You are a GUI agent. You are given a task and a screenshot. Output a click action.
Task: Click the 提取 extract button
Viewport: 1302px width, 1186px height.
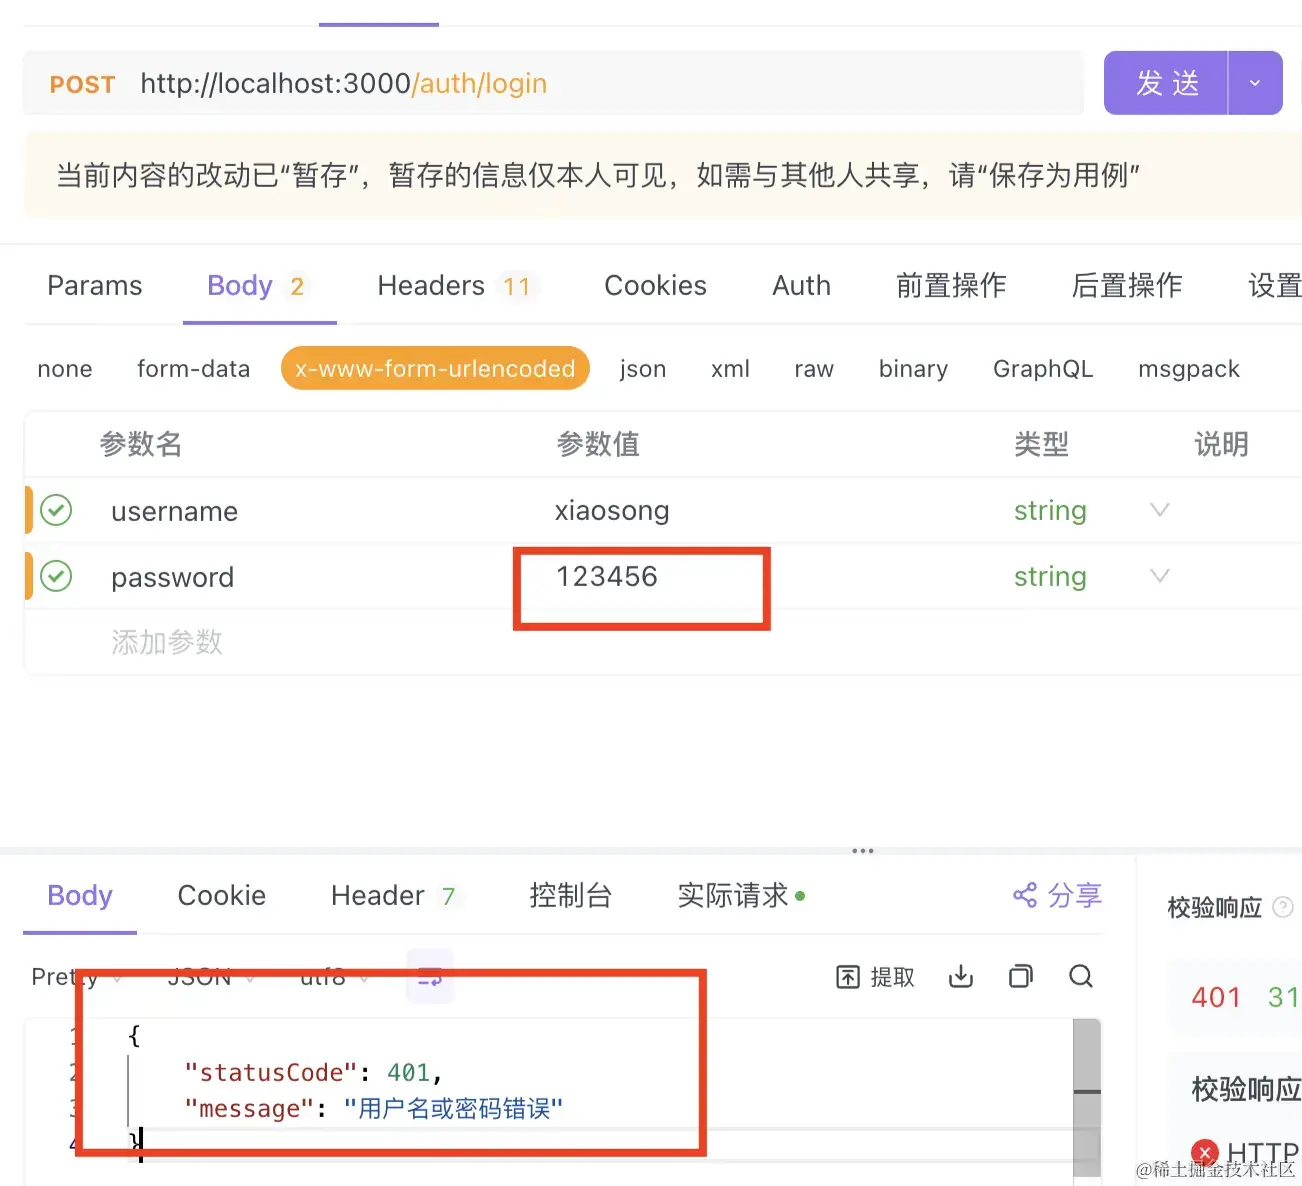tap(876, 977)
